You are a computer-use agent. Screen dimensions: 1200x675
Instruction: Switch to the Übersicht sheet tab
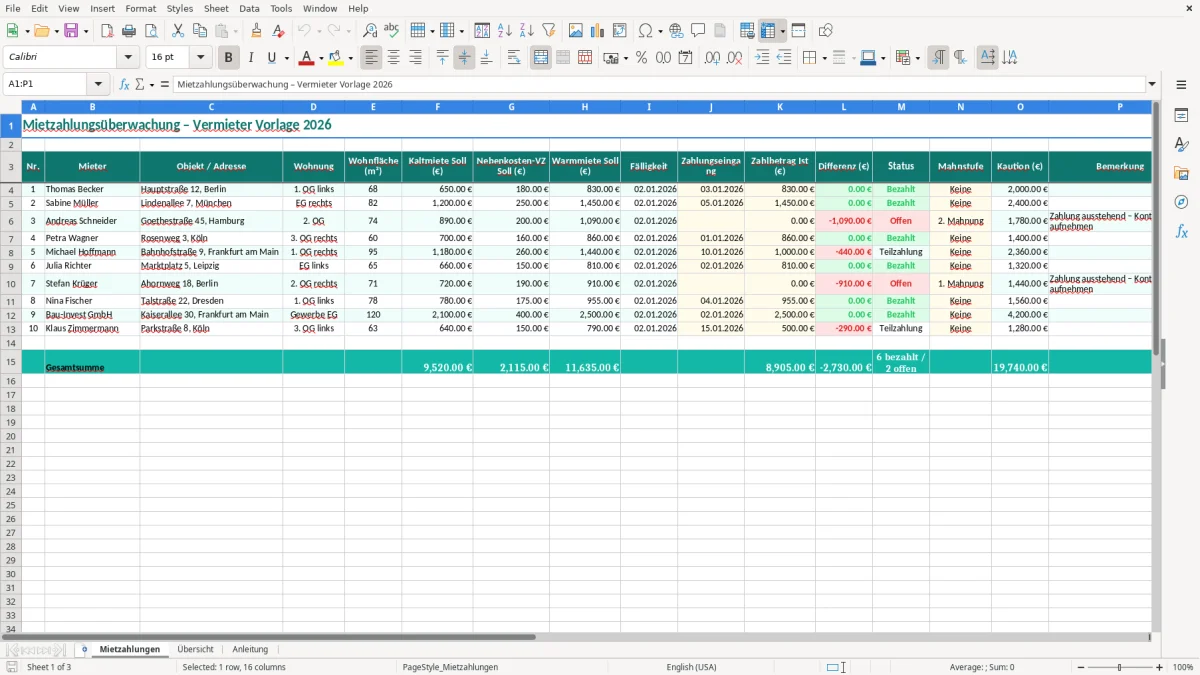(195, 649)
